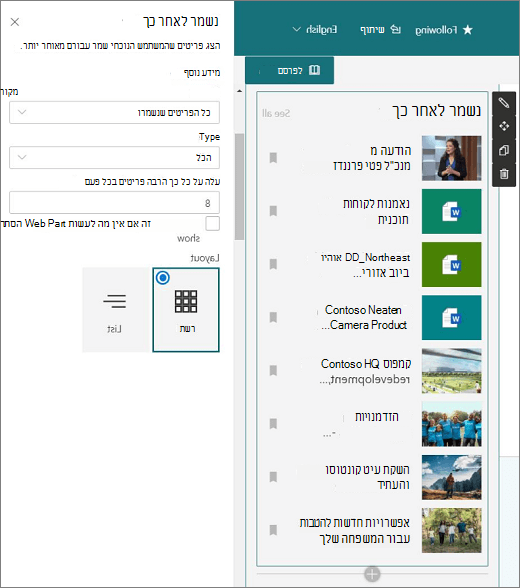520x588 pixels.
Task: Open the הודעה ממנכ"ל פטי פרננדז title
Action: (372, 158)
